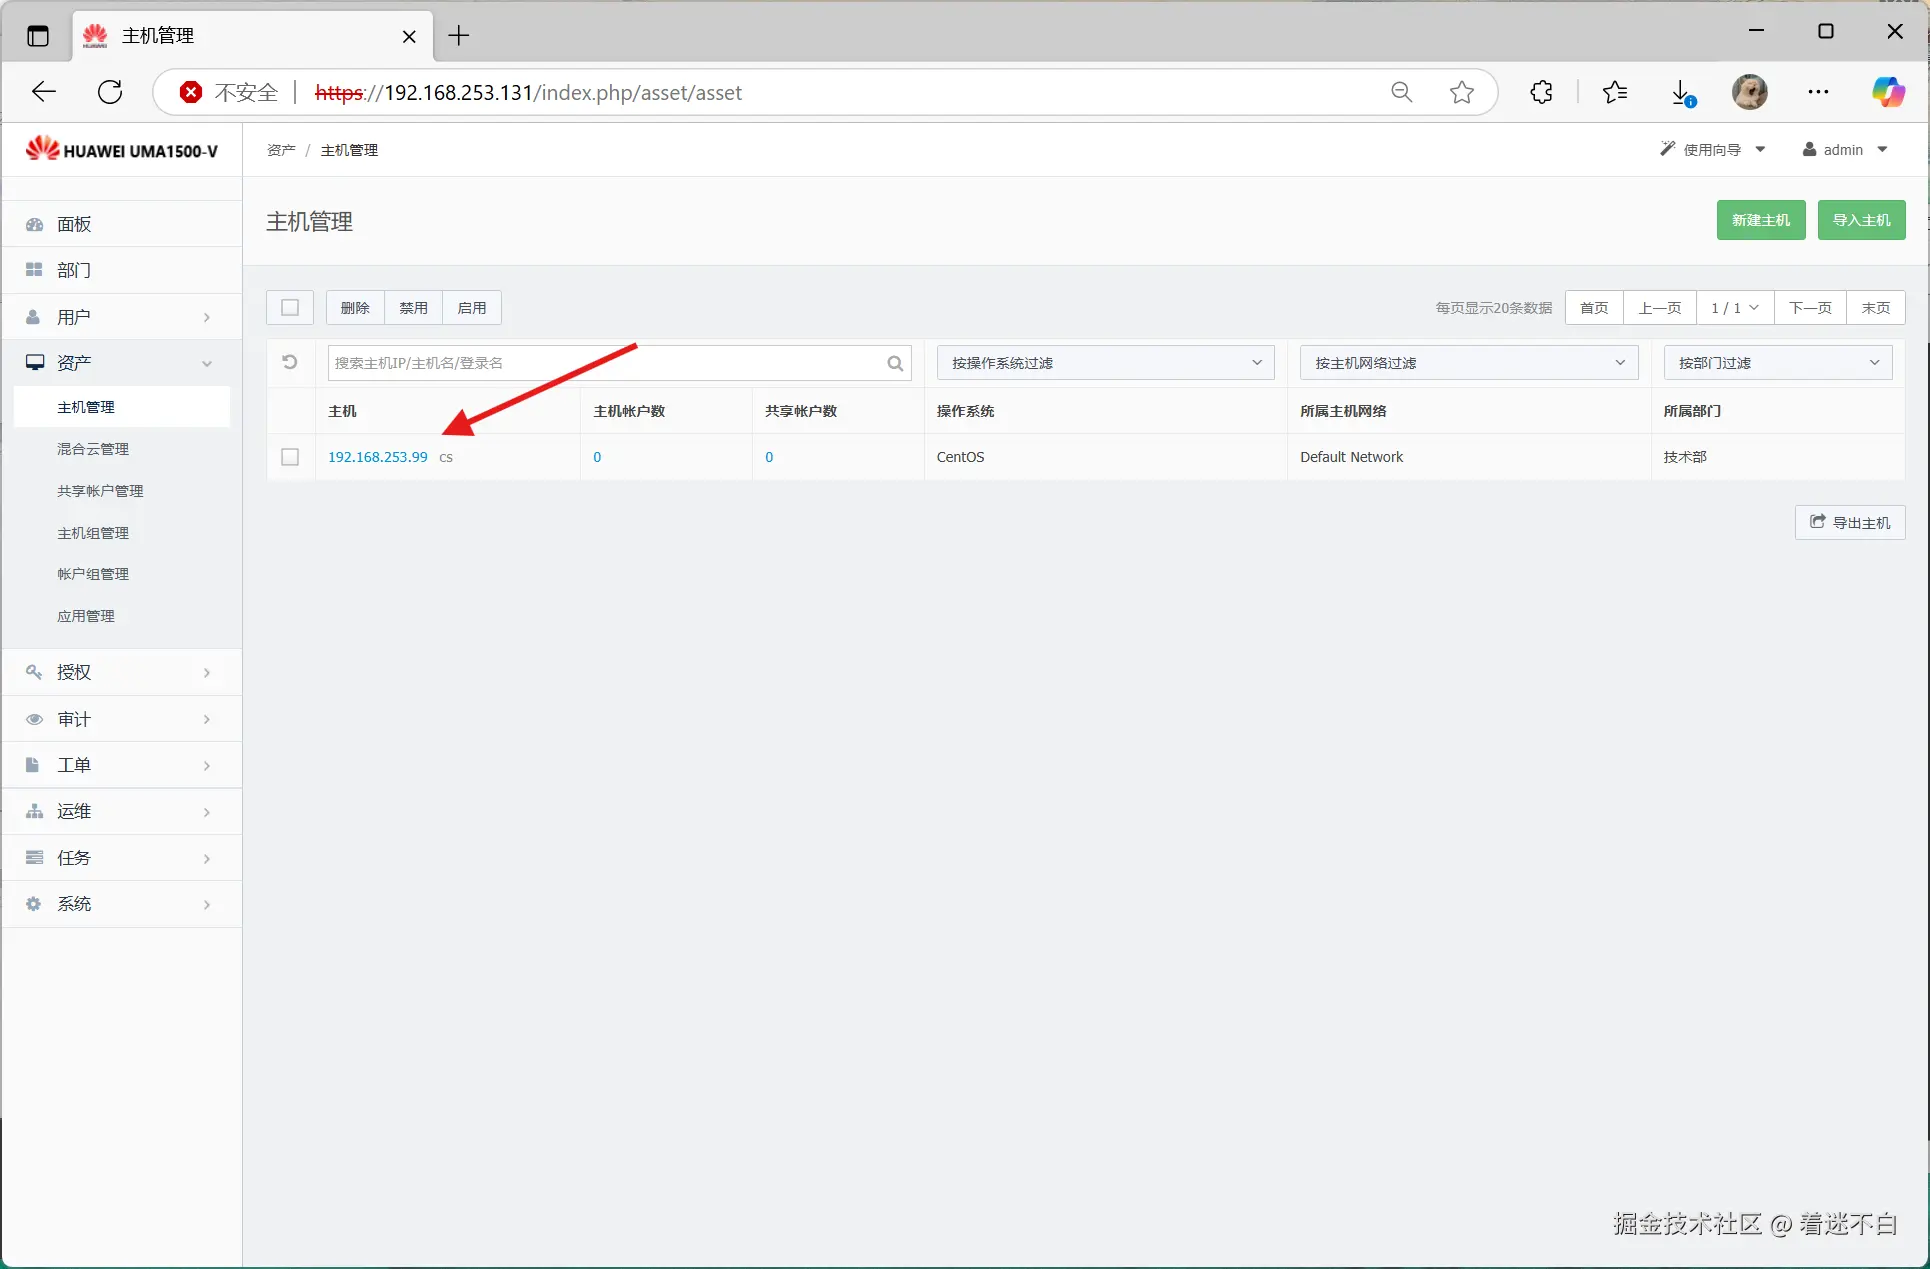Click the Copilot icon in the browser toolbar

(1887, 92)
